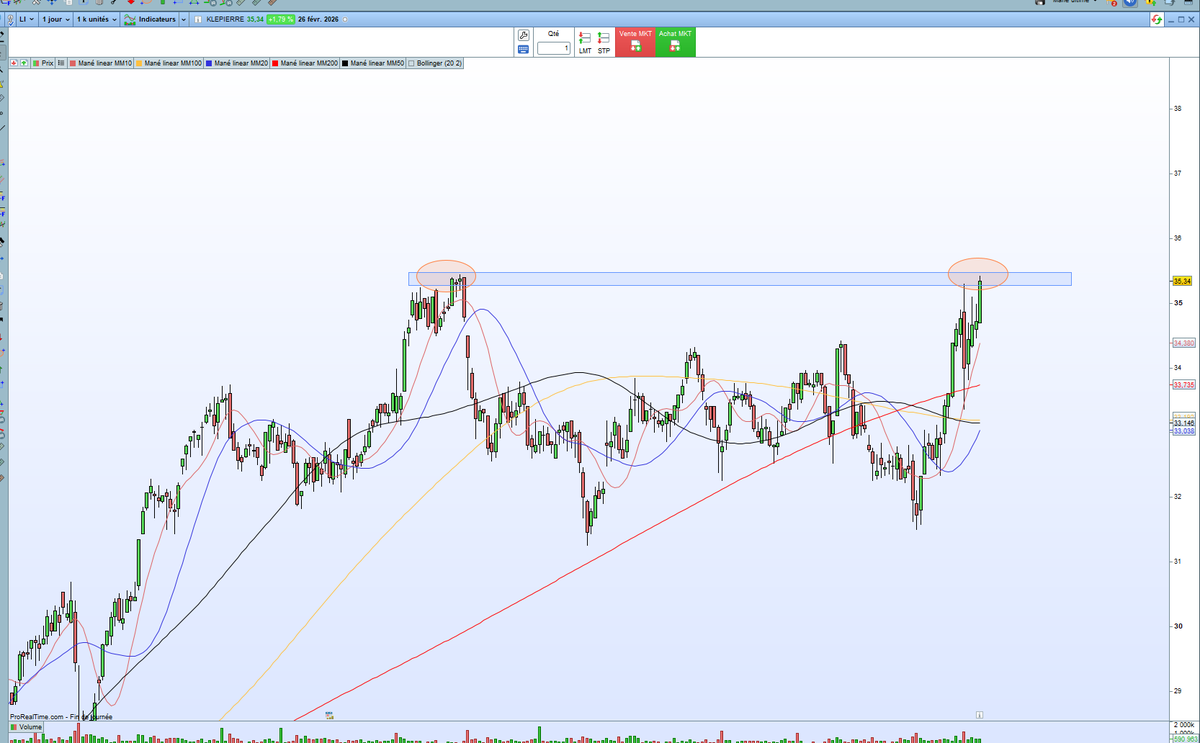The height and width of the screenshot is (743, 1200).
Task: Select the Mané linear MM50 legend item
Action: pyautogui.click(x=373, y=63)
